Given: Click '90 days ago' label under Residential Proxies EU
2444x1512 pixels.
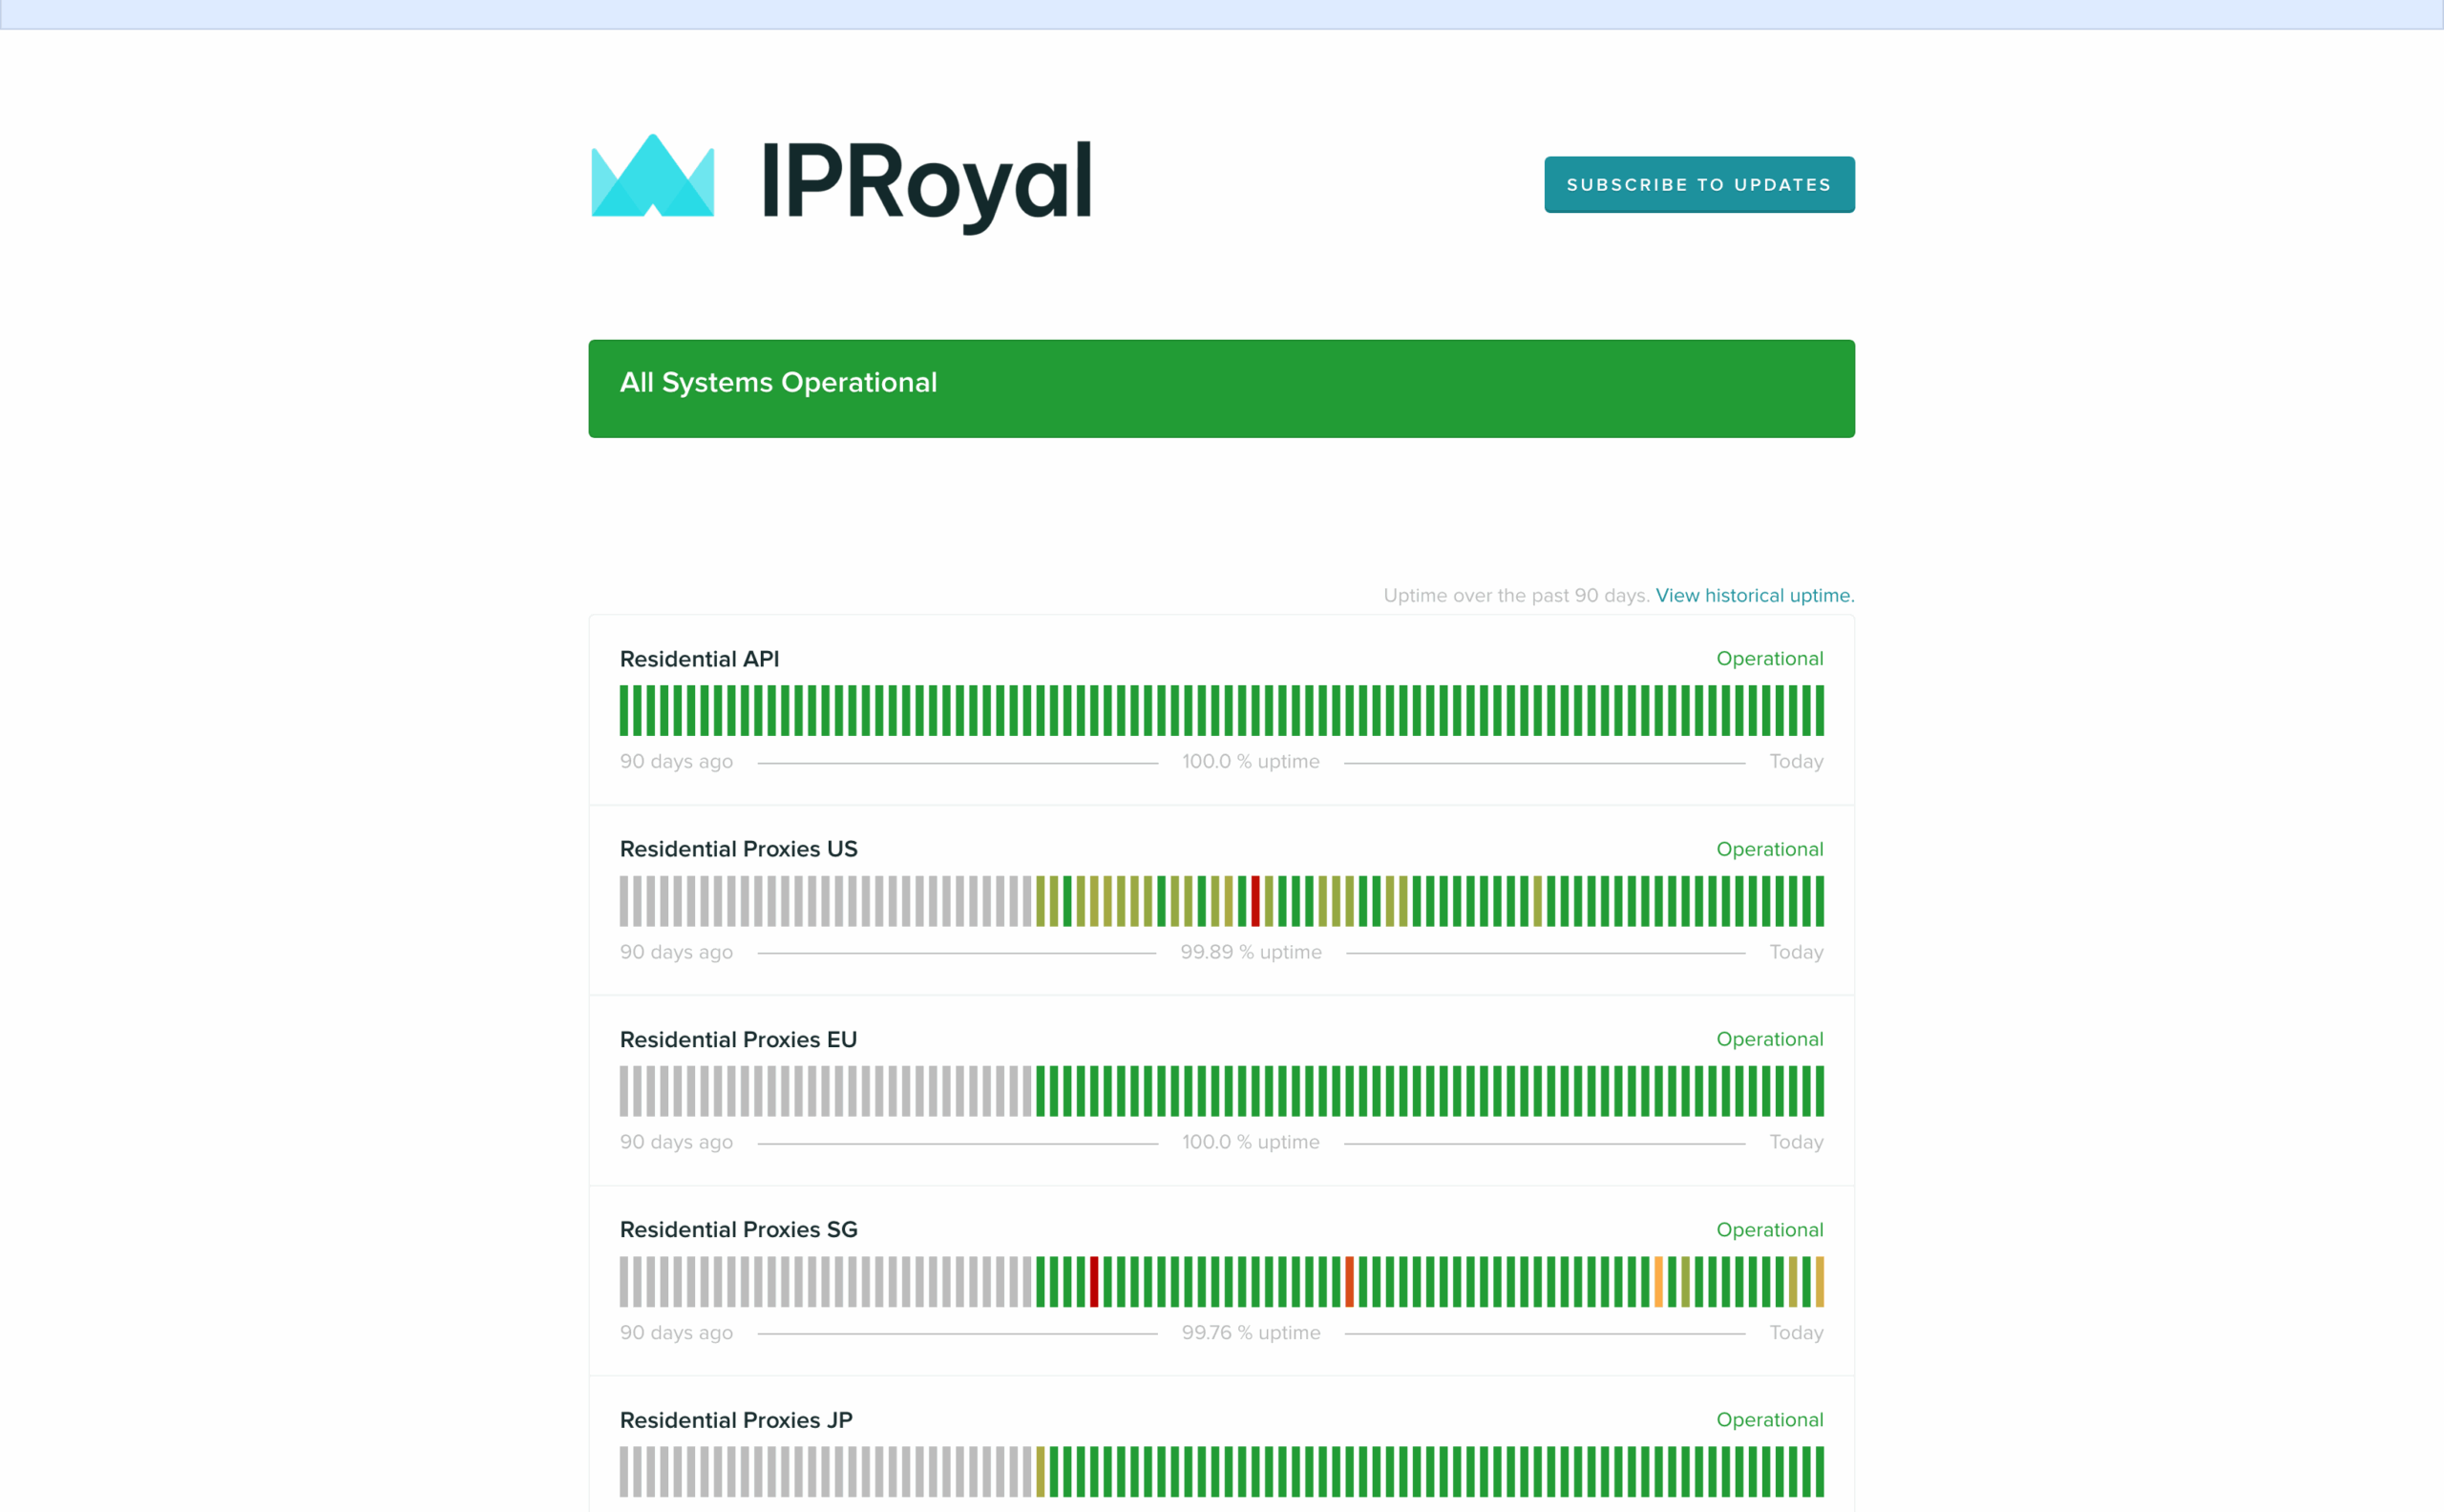Looking at the screenshot, I should [676, 1142].
